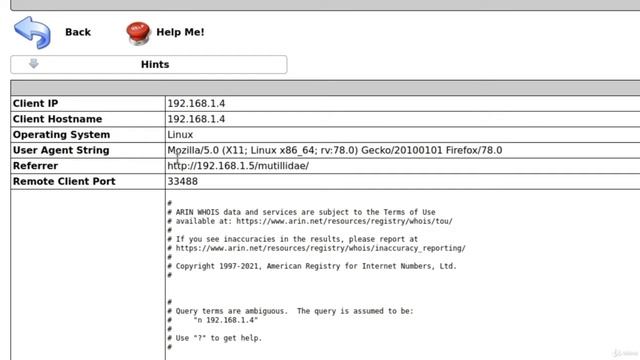Select the Client Hostname label cell
This screenshot has width=640, height=360.
[x=88, y=119]
